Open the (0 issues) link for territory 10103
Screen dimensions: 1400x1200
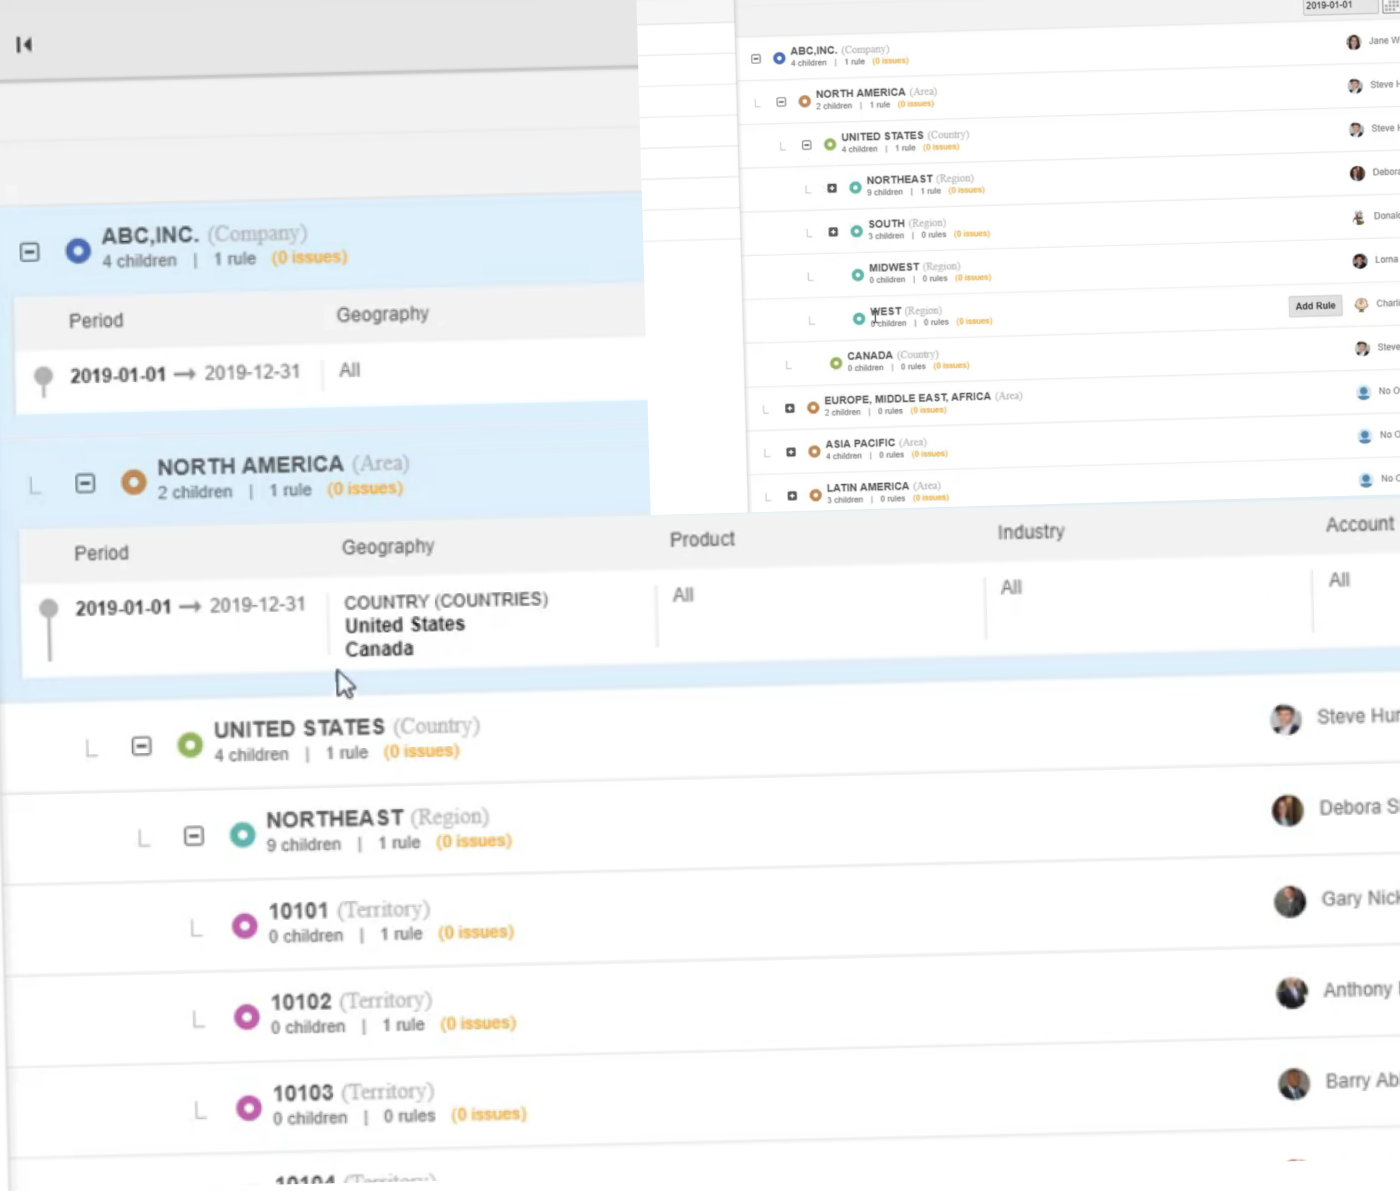(x=489, y=1114)
